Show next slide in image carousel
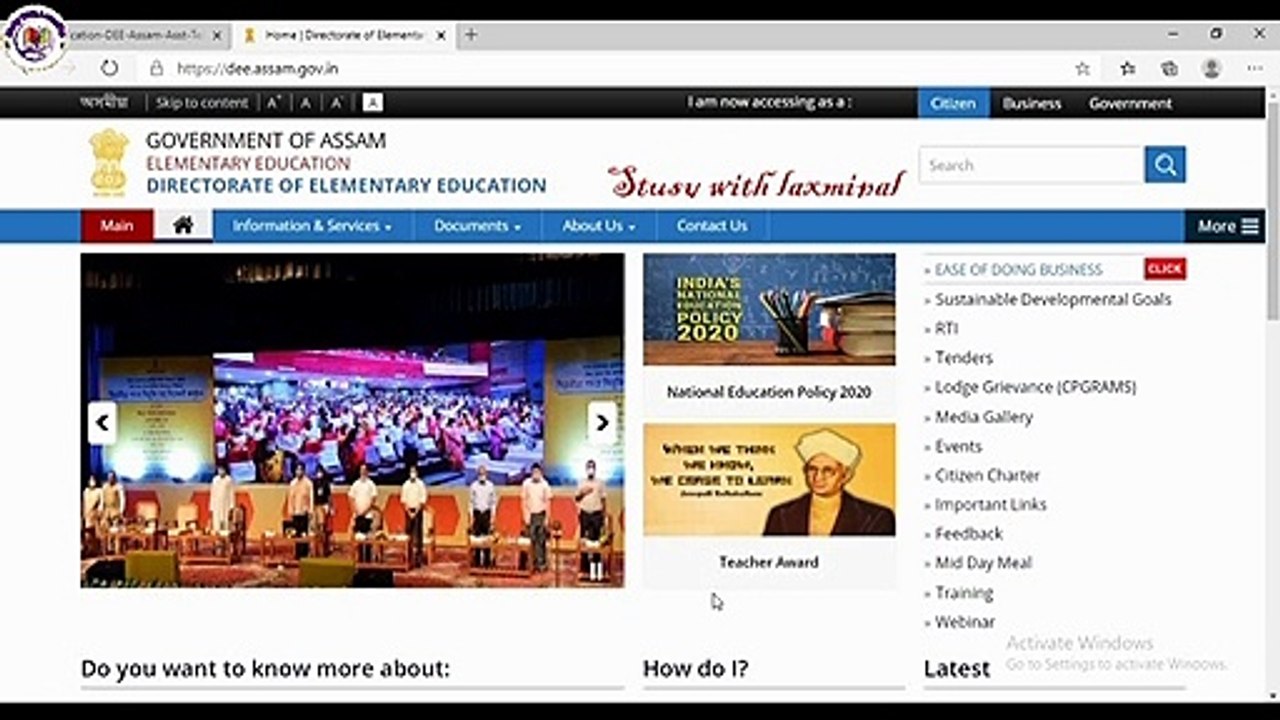 602,423
